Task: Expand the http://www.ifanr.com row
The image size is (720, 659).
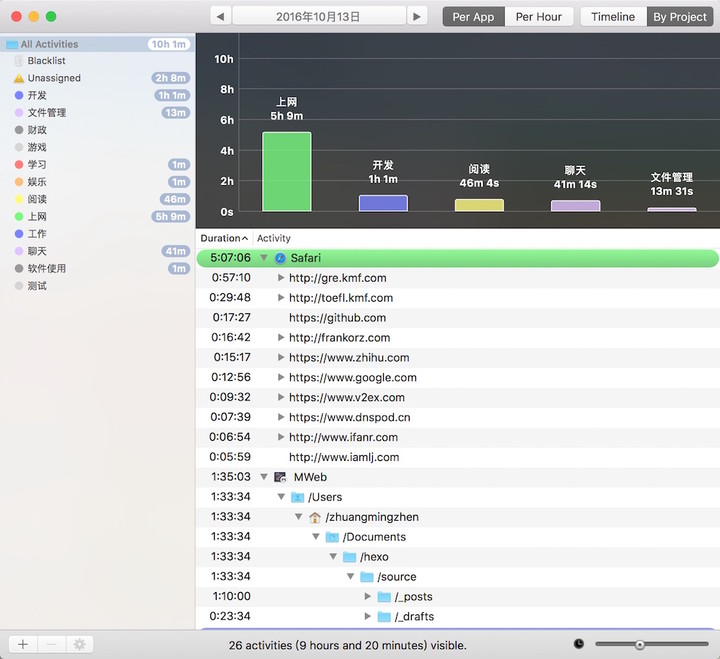Action: pyautogui.click(x=281, y=437)
